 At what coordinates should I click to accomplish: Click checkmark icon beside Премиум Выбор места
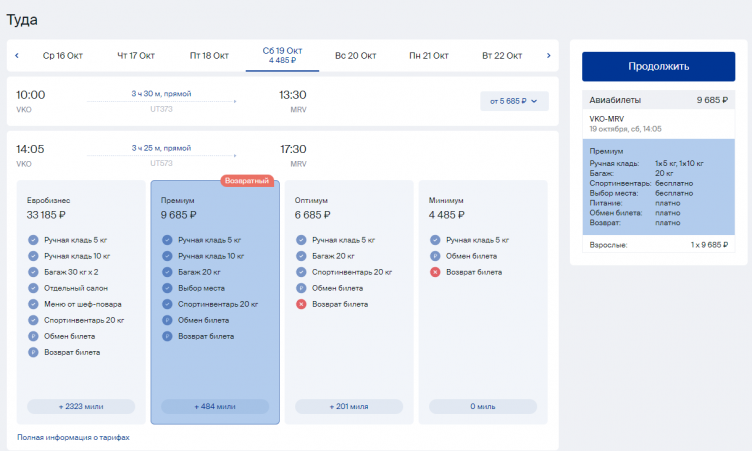tap(167, 288)
